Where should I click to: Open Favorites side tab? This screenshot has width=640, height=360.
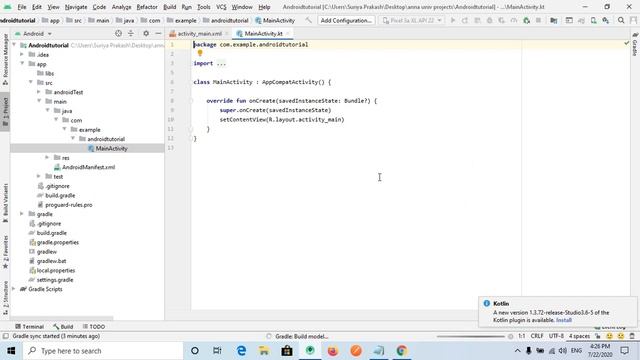point(5,251)
